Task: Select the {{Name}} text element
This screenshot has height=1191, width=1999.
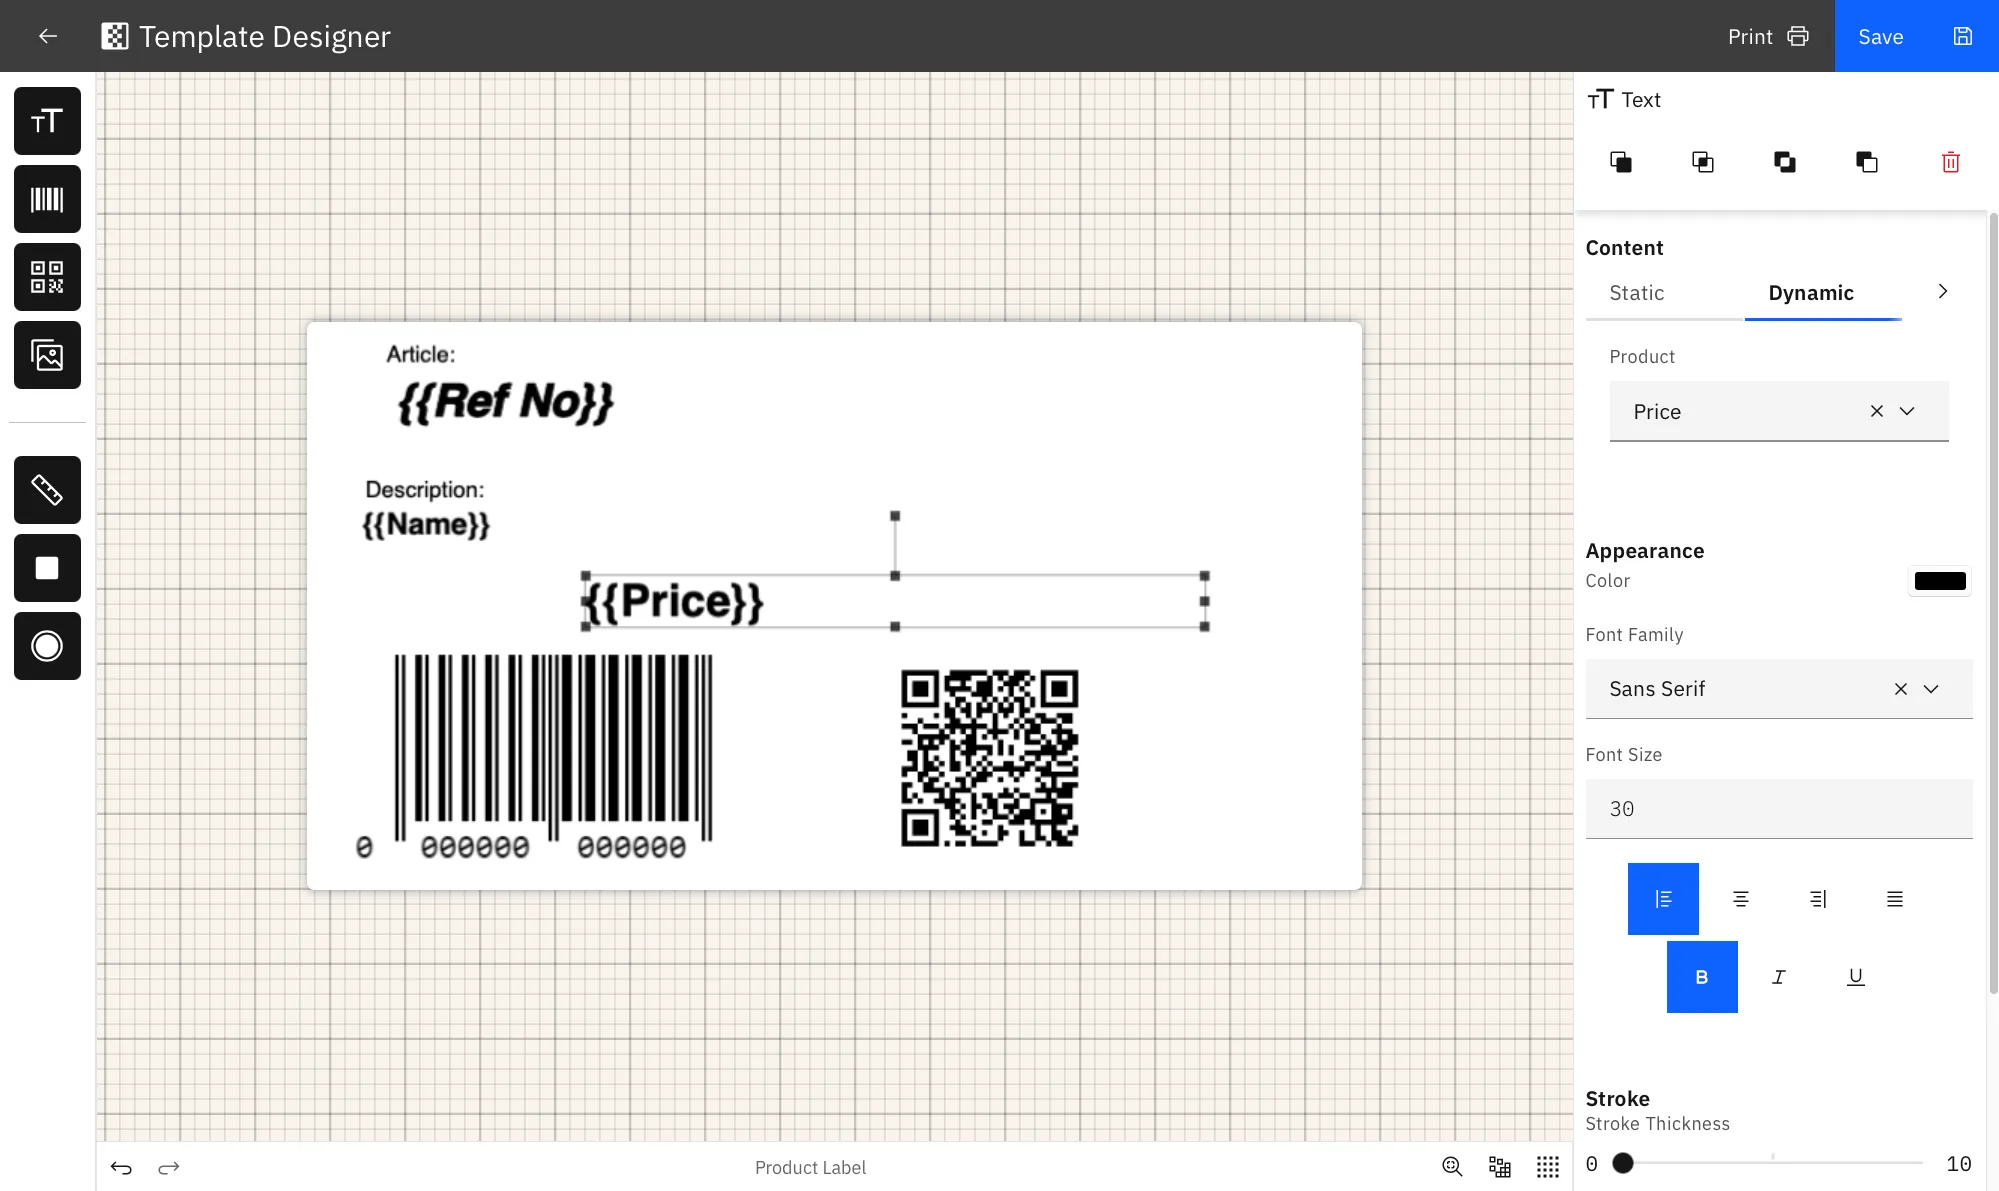Action: pyautogui.click(x=426, y=524)
